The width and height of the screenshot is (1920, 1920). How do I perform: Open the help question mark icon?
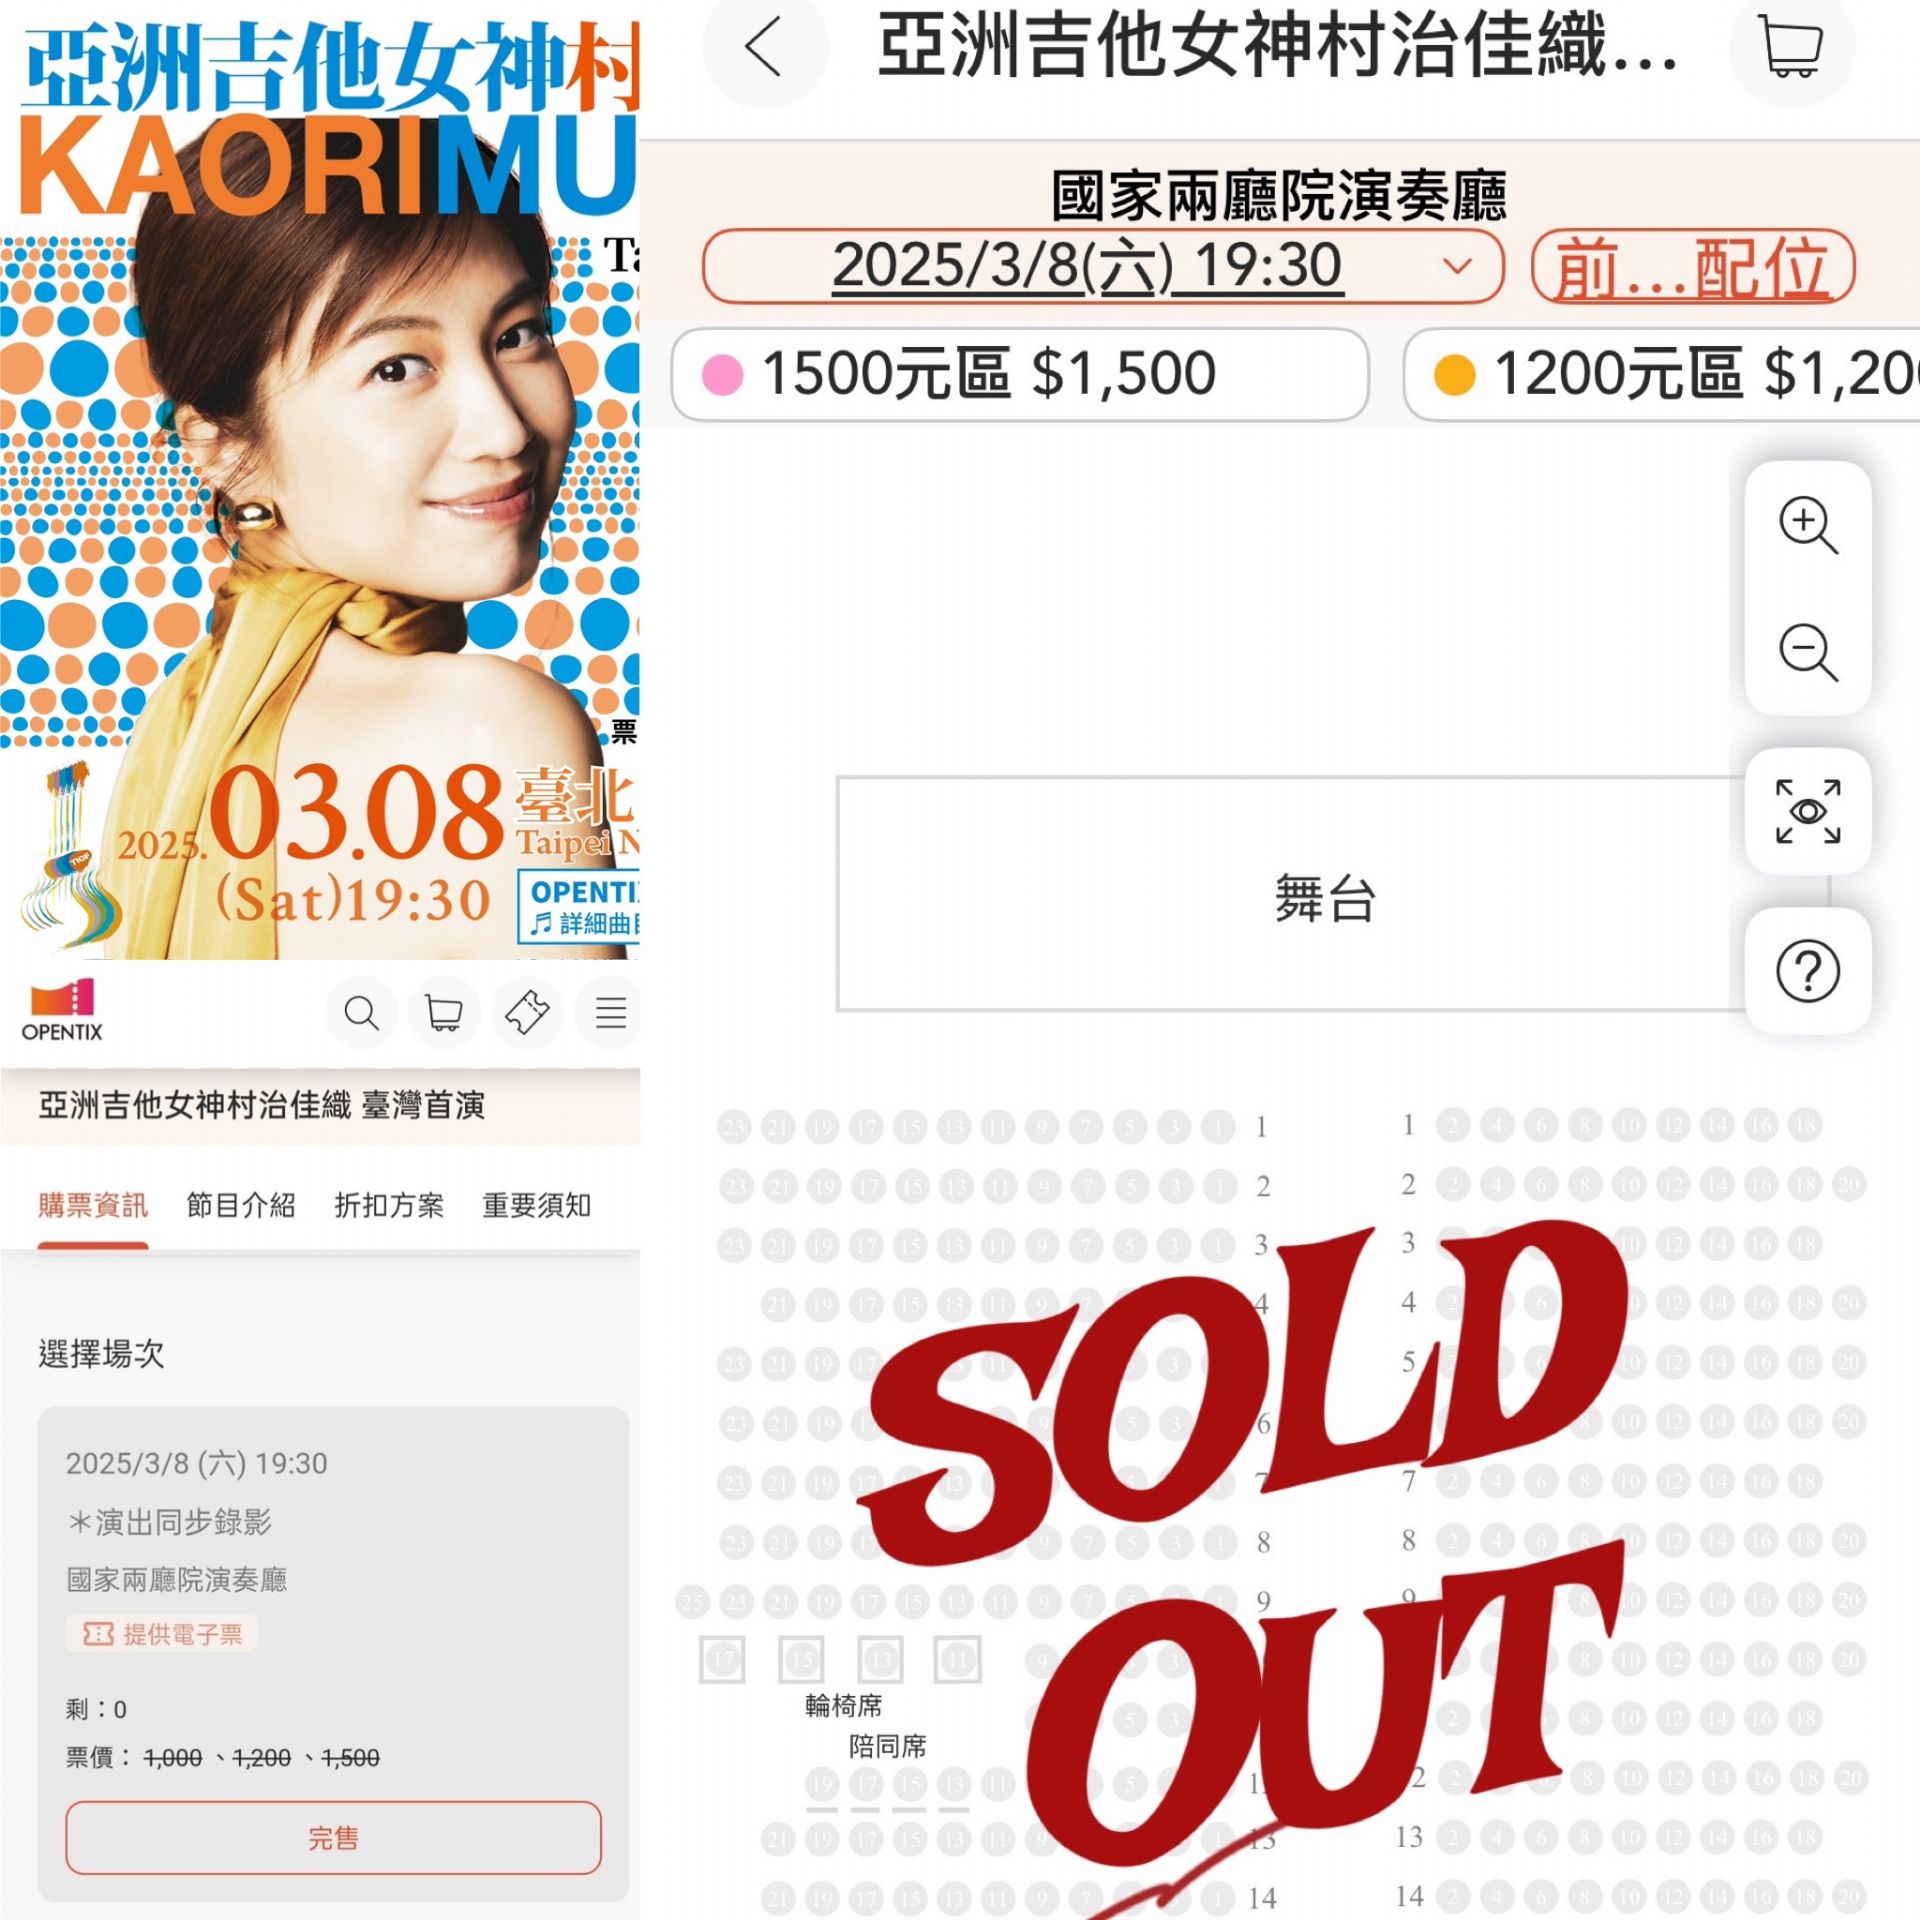tap(1808, 970)
